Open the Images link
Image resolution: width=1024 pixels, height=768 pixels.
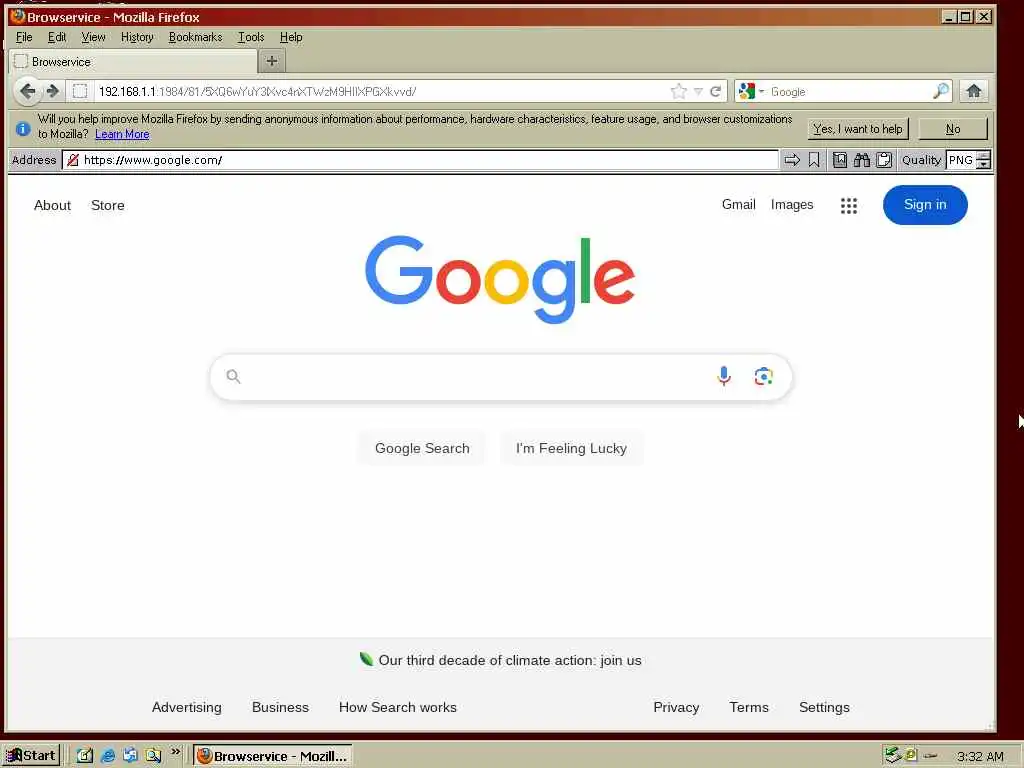point(792,204)
